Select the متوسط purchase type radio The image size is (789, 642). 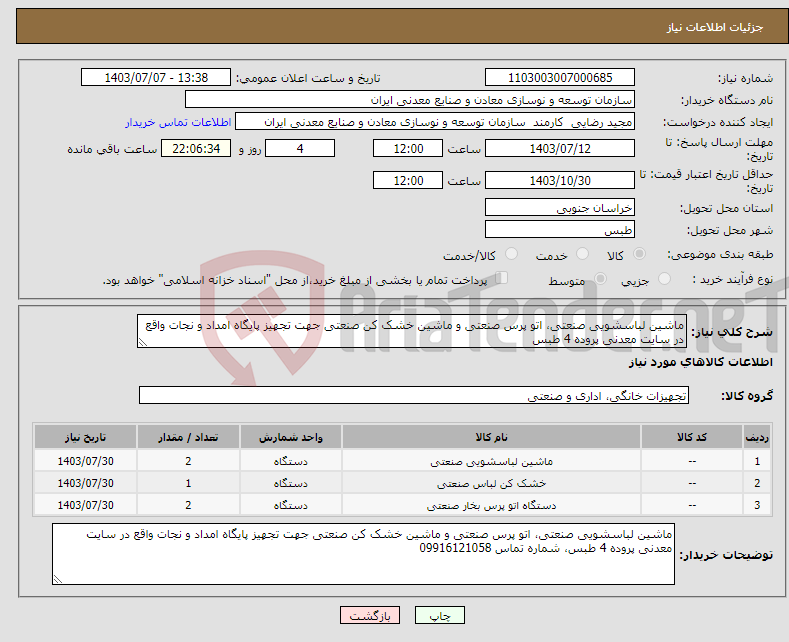pyautogui.click(x=600, y=279)
